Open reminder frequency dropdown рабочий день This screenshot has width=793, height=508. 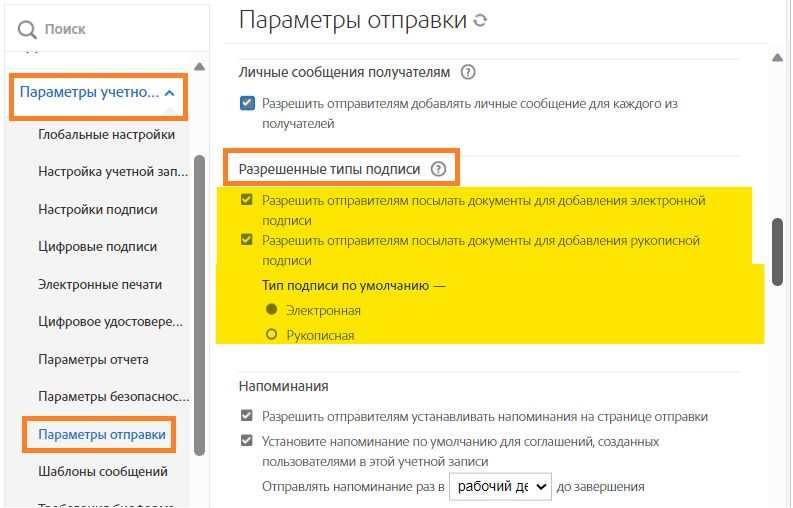500,487
